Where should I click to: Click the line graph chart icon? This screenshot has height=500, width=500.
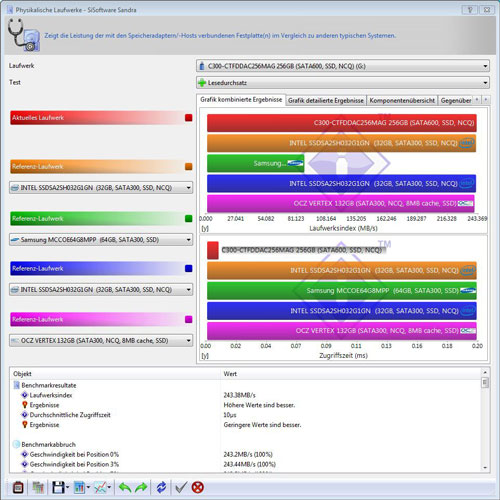coord(100,488)
